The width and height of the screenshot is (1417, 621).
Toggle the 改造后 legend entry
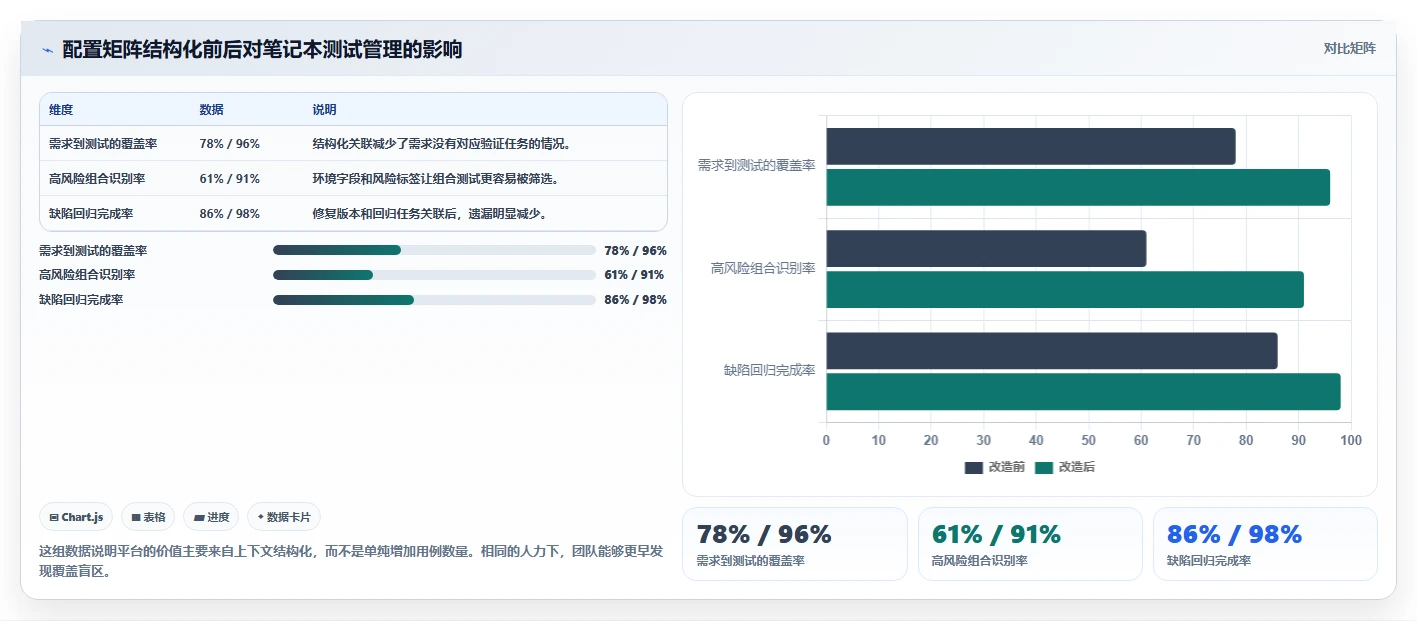(1064, 467)
